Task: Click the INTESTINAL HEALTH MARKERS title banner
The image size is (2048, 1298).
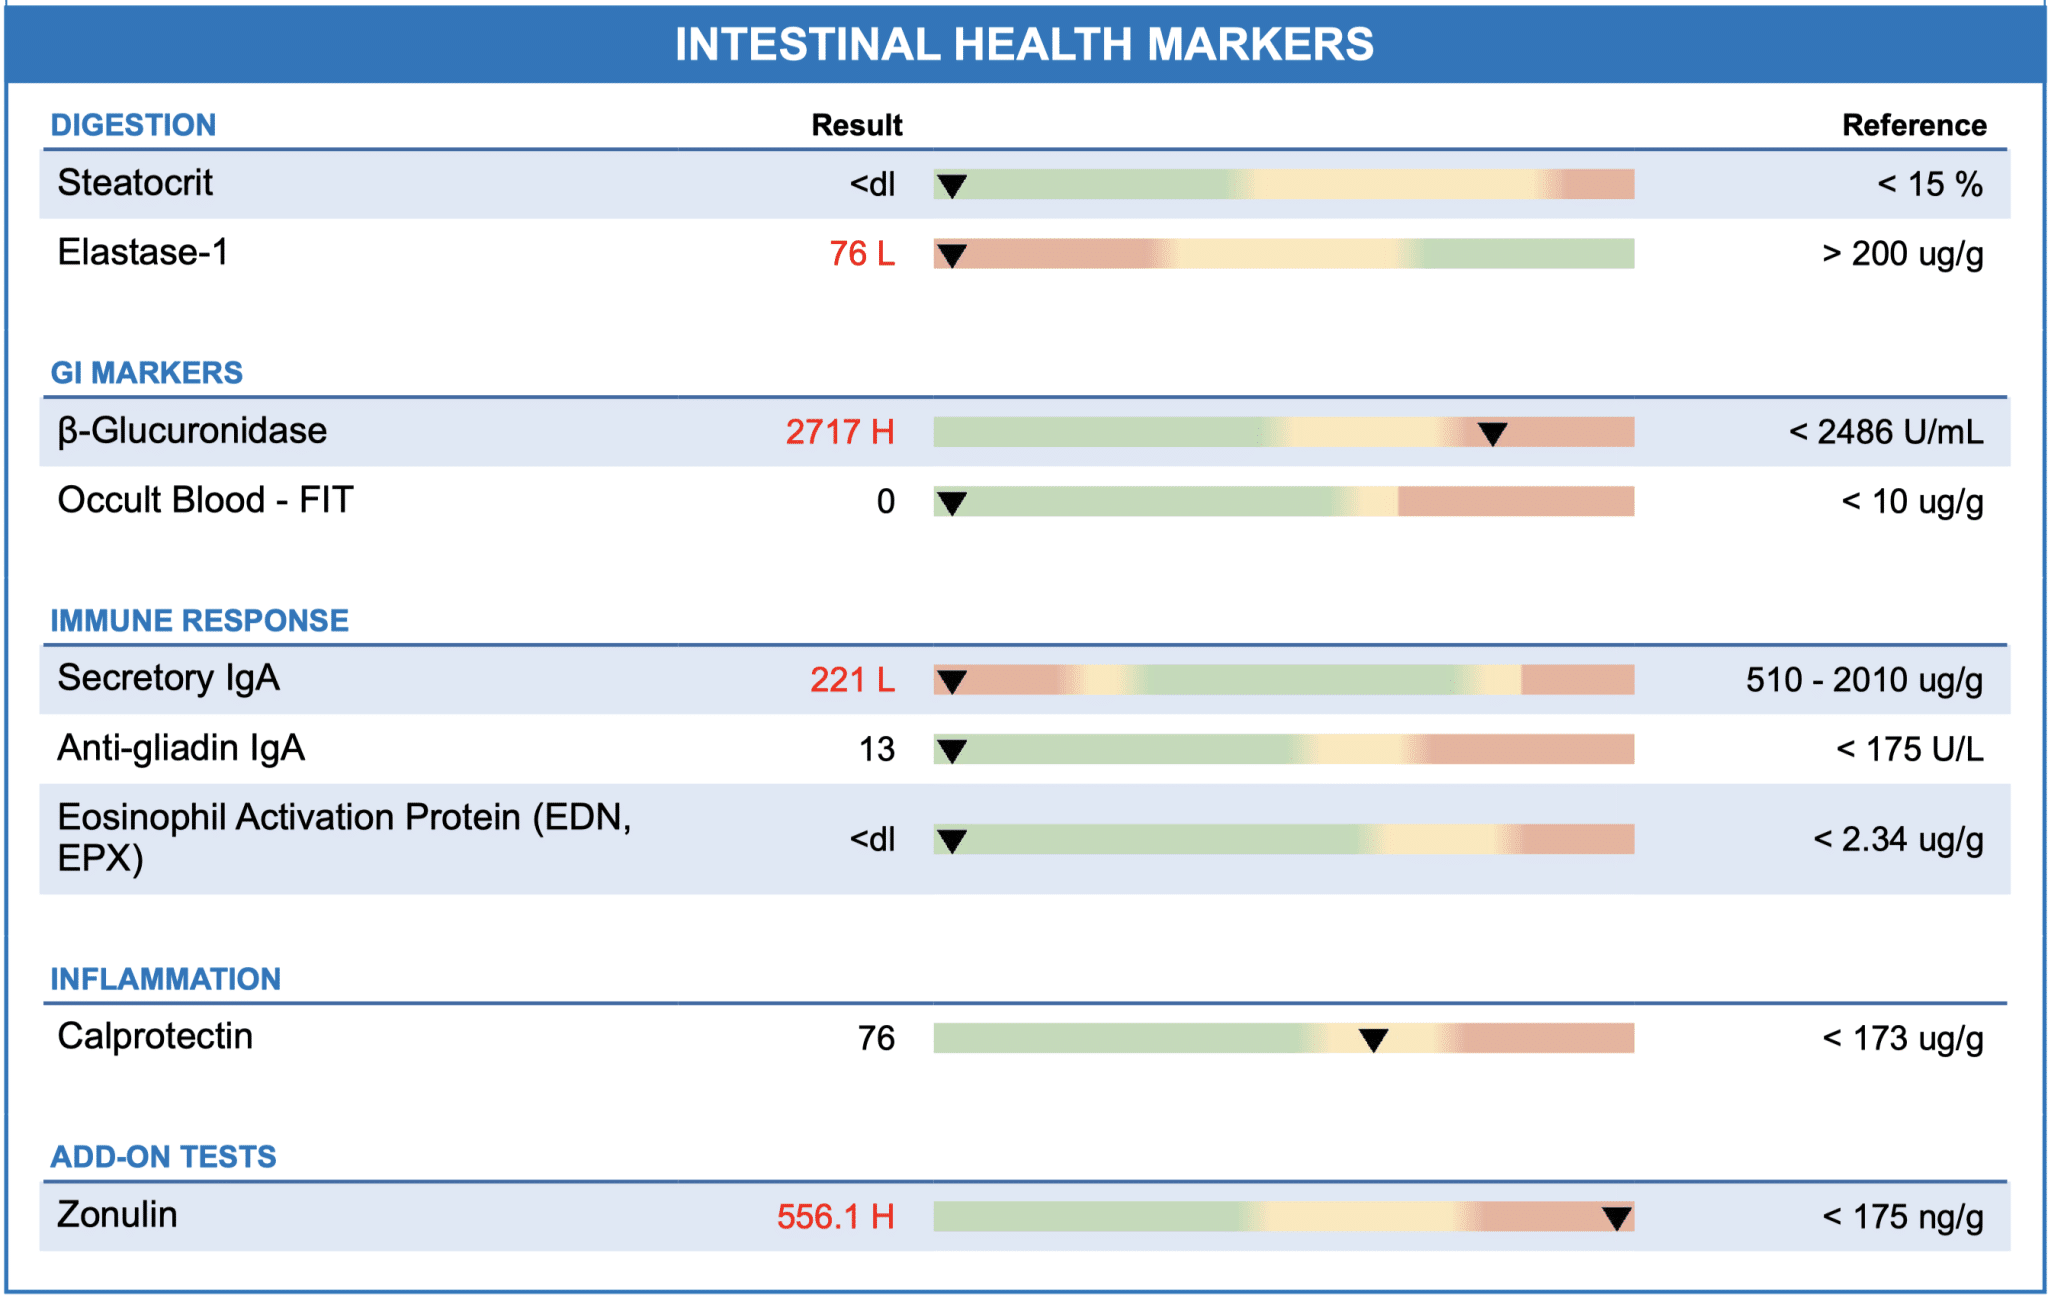Action: click(1025, 44)
